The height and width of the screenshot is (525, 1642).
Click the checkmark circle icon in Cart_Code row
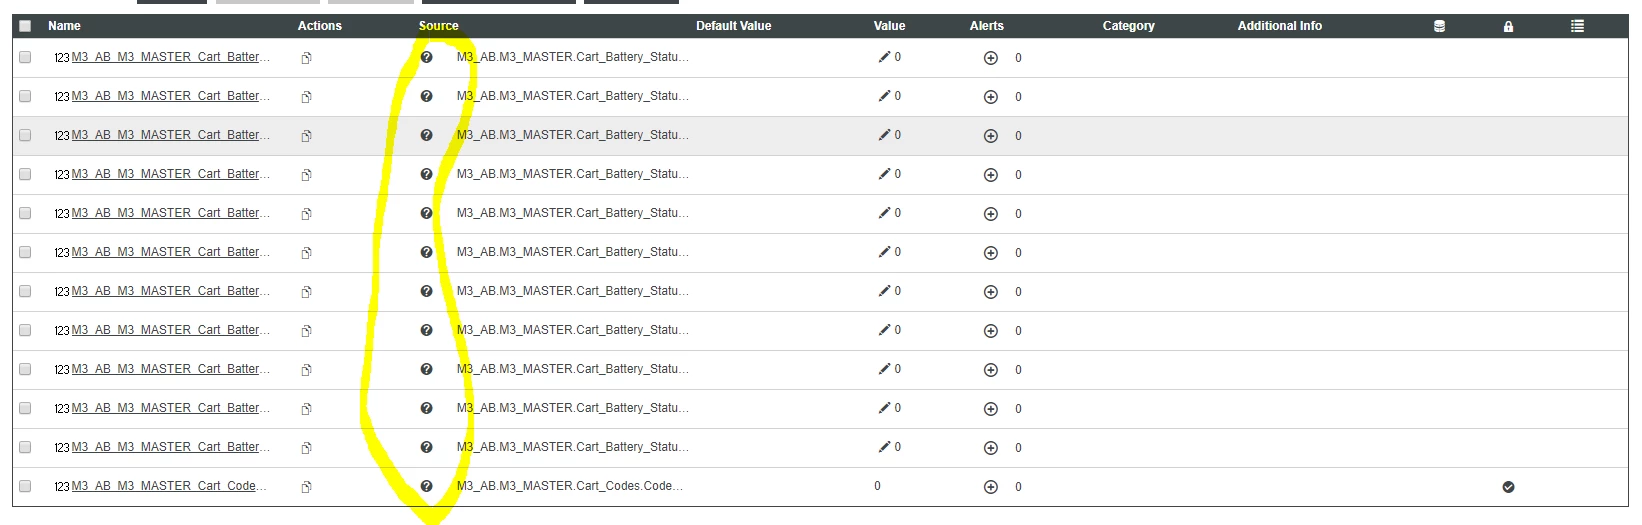click(1508, 487)
